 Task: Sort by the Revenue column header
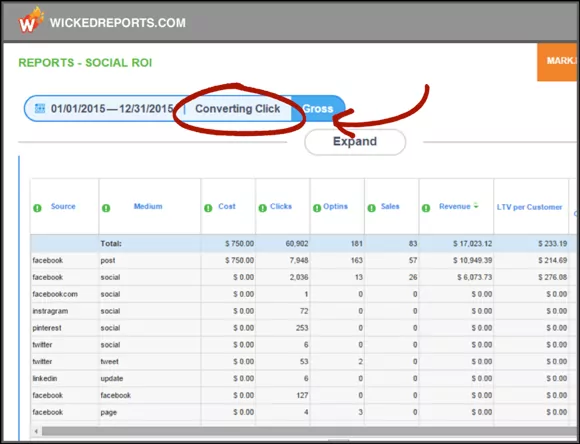tap(455, 206)
